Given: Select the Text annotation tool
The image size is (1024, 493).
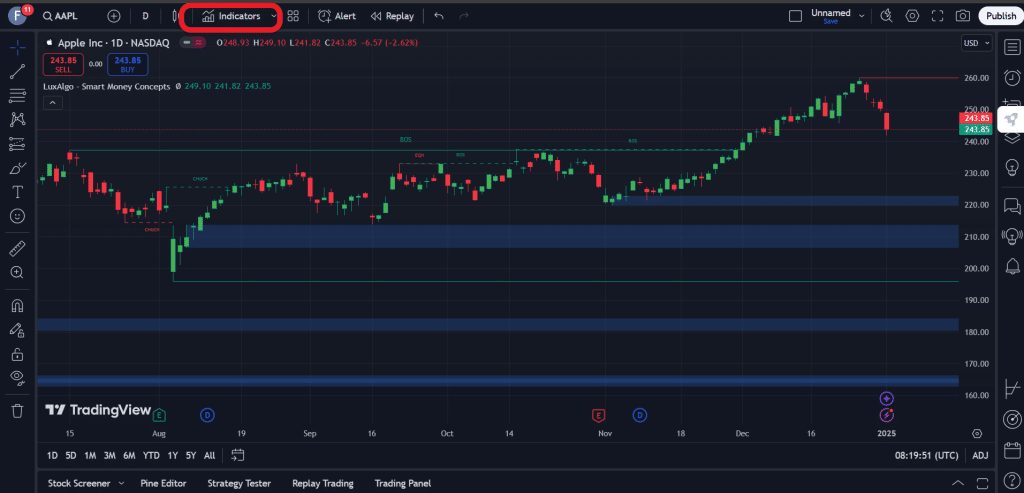Looking at the screenshot, I should tap(18, 192).
